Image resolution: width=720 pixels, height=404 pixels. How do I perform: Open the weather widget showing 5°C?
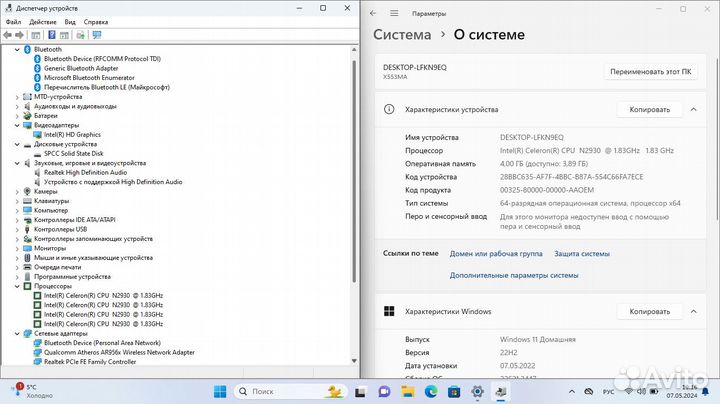pos(33,391)
